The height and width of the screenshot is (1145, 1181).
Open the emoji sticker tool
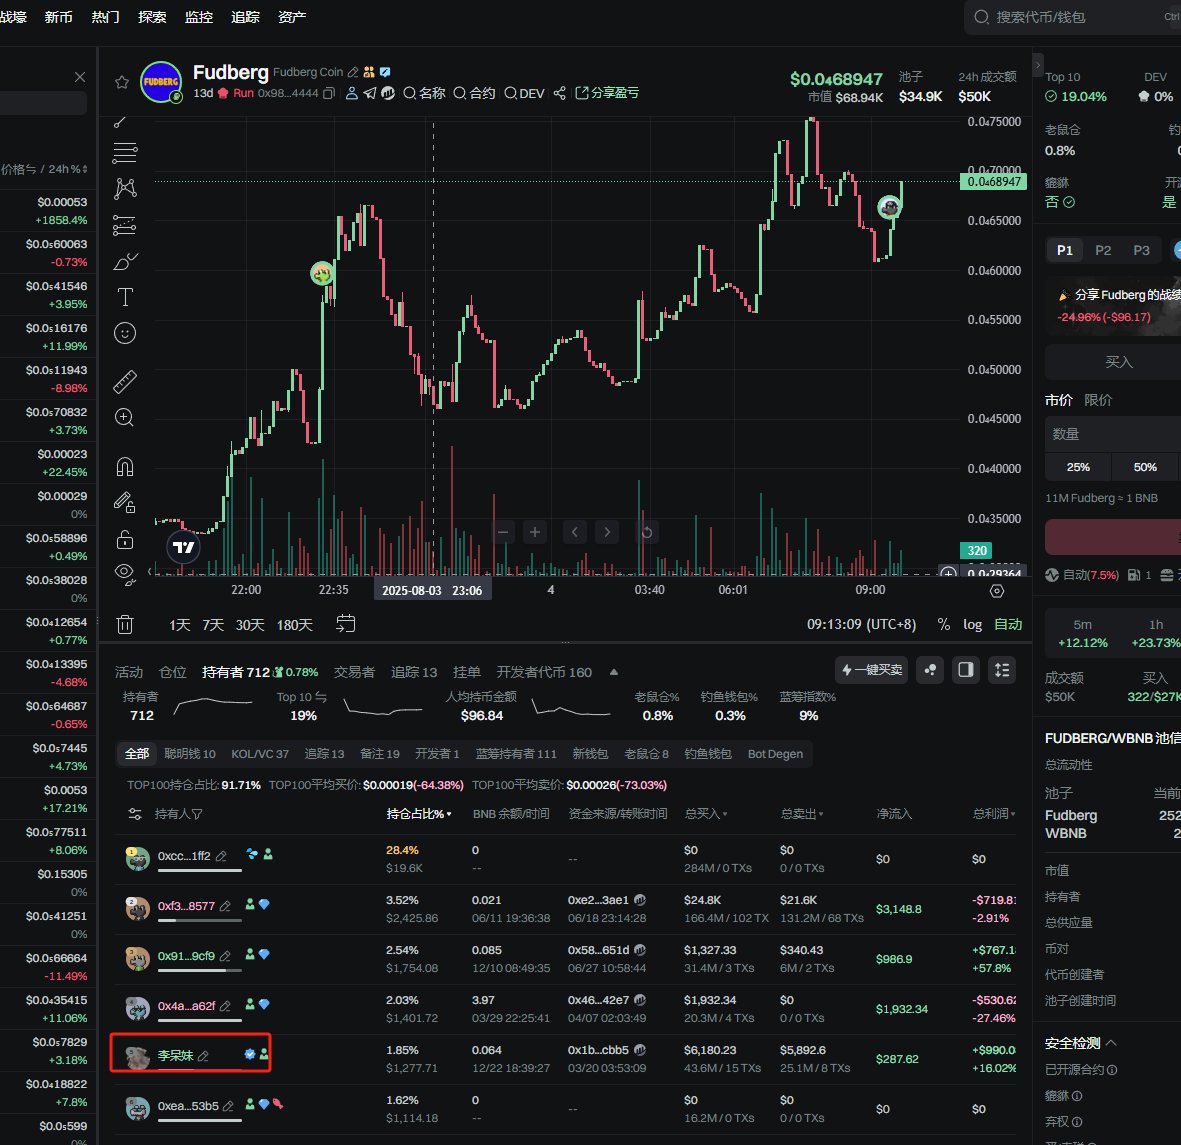[x=125, y=333]
